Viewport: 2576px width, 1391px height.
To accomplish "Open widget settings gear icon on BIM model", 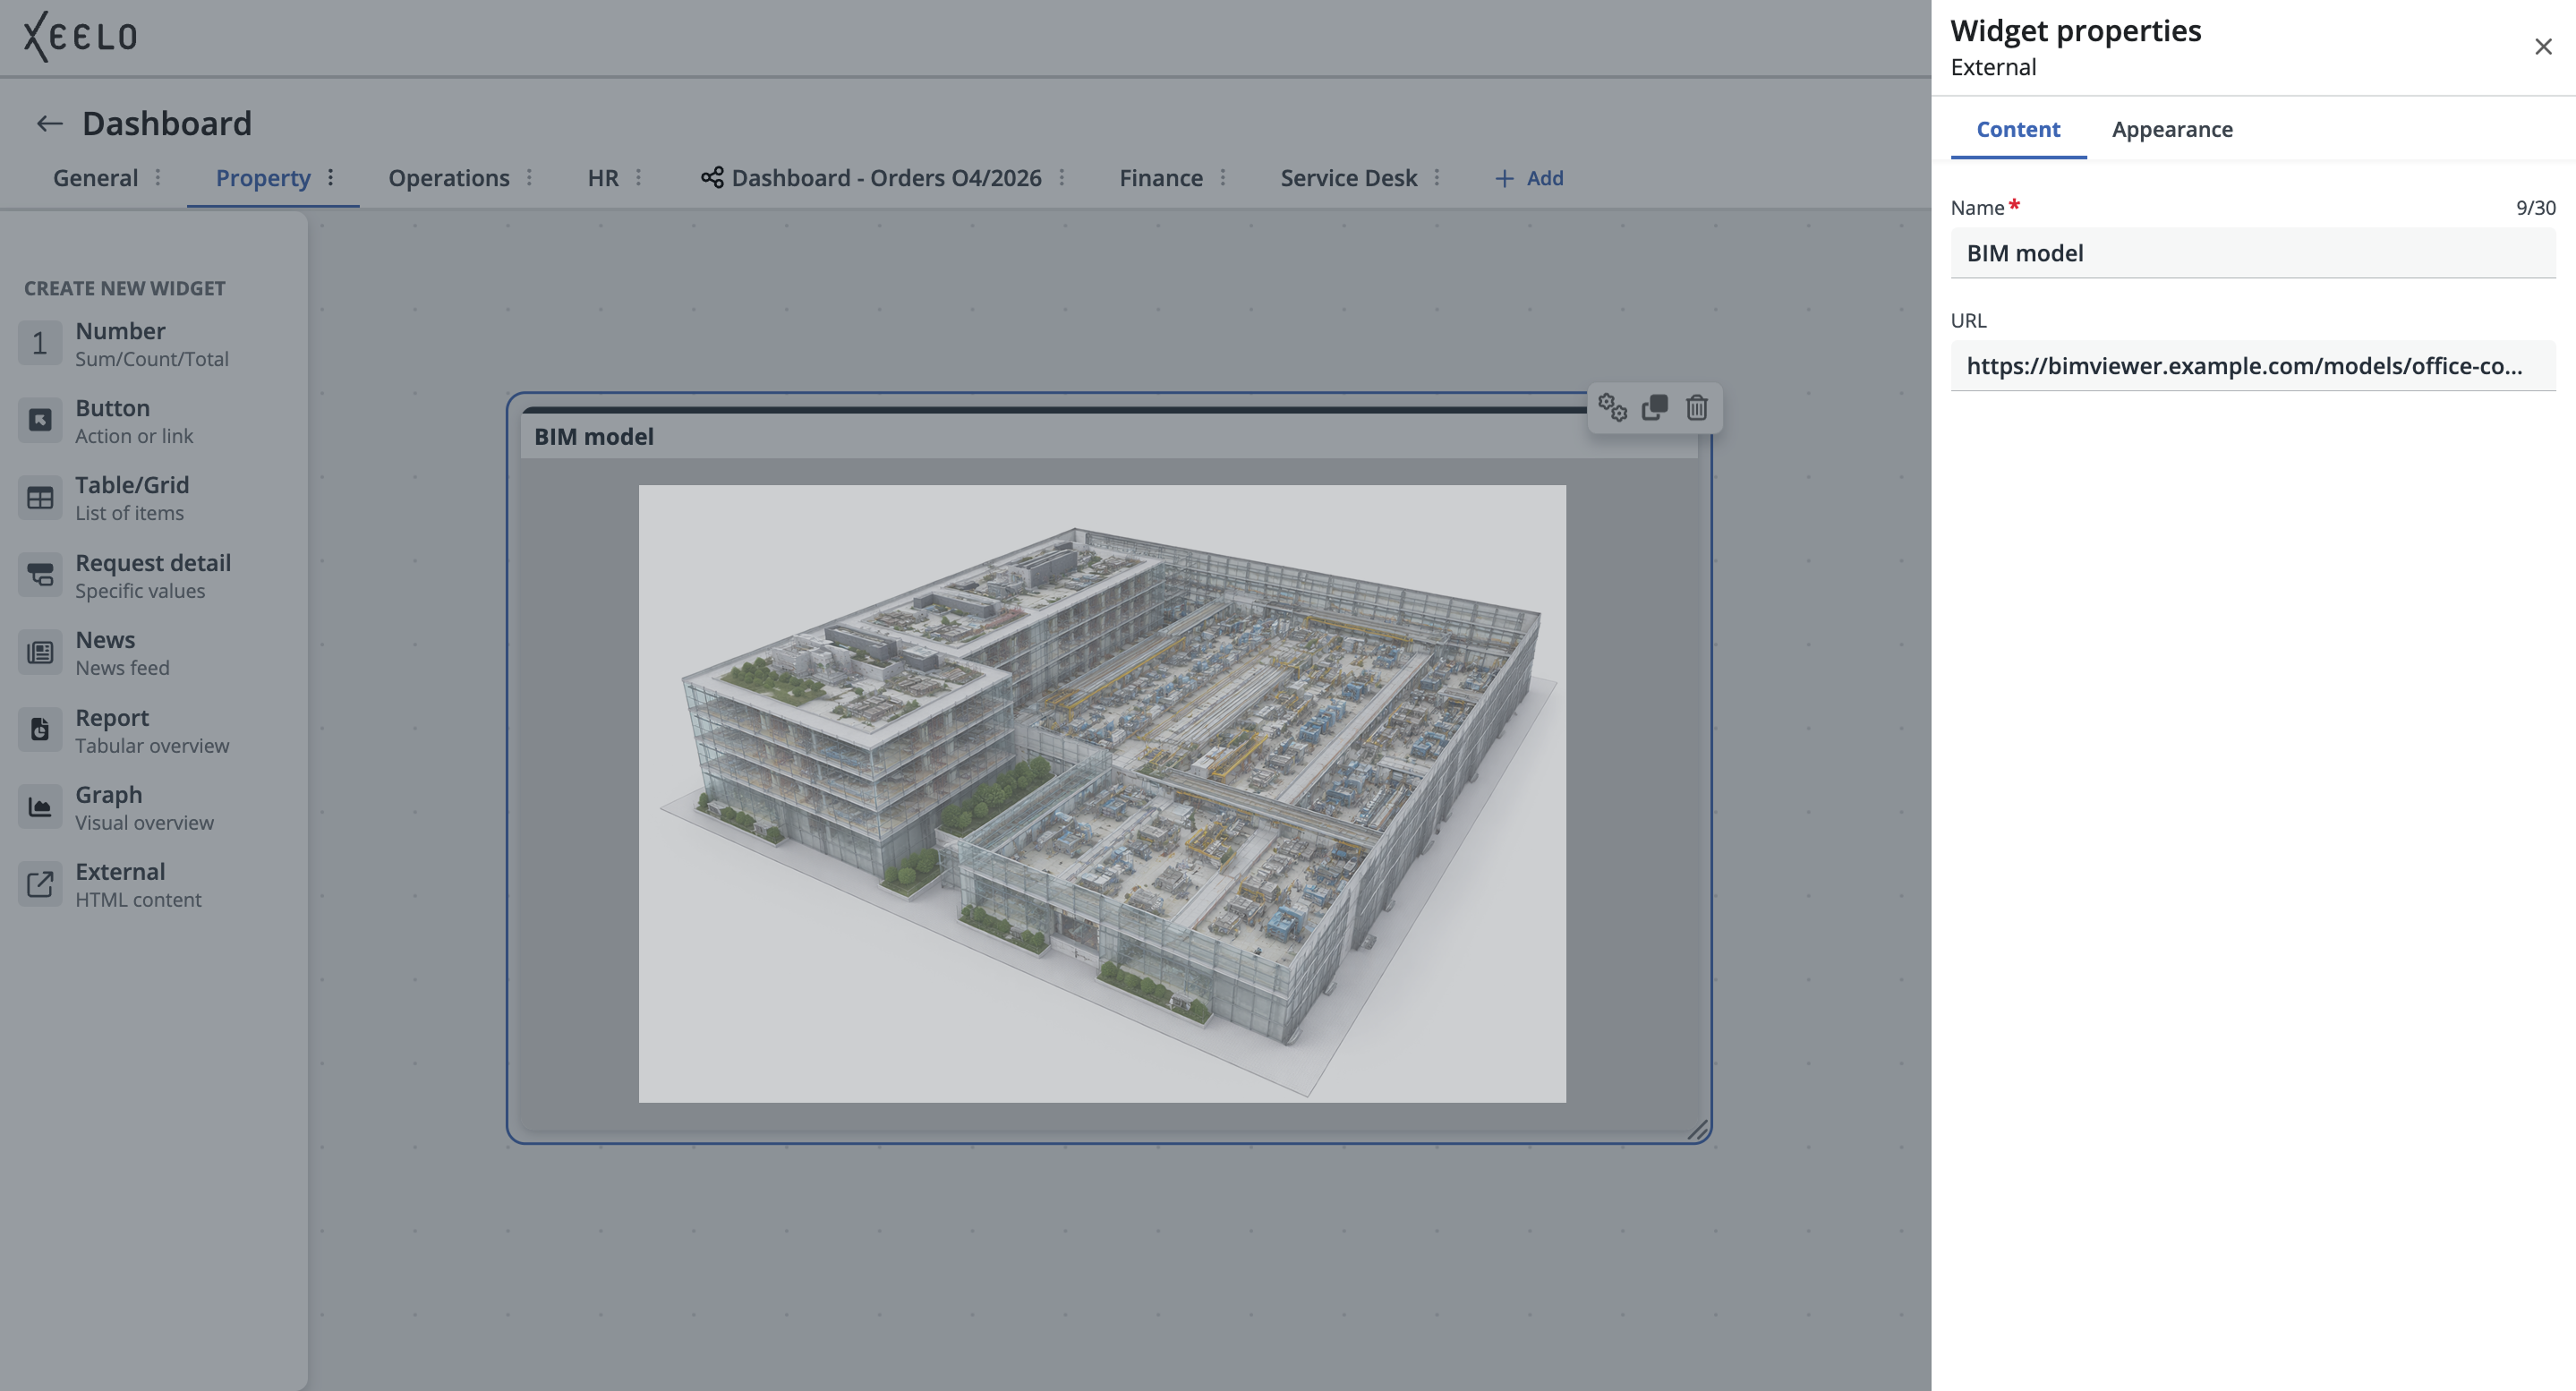I will coord(1612,408).
